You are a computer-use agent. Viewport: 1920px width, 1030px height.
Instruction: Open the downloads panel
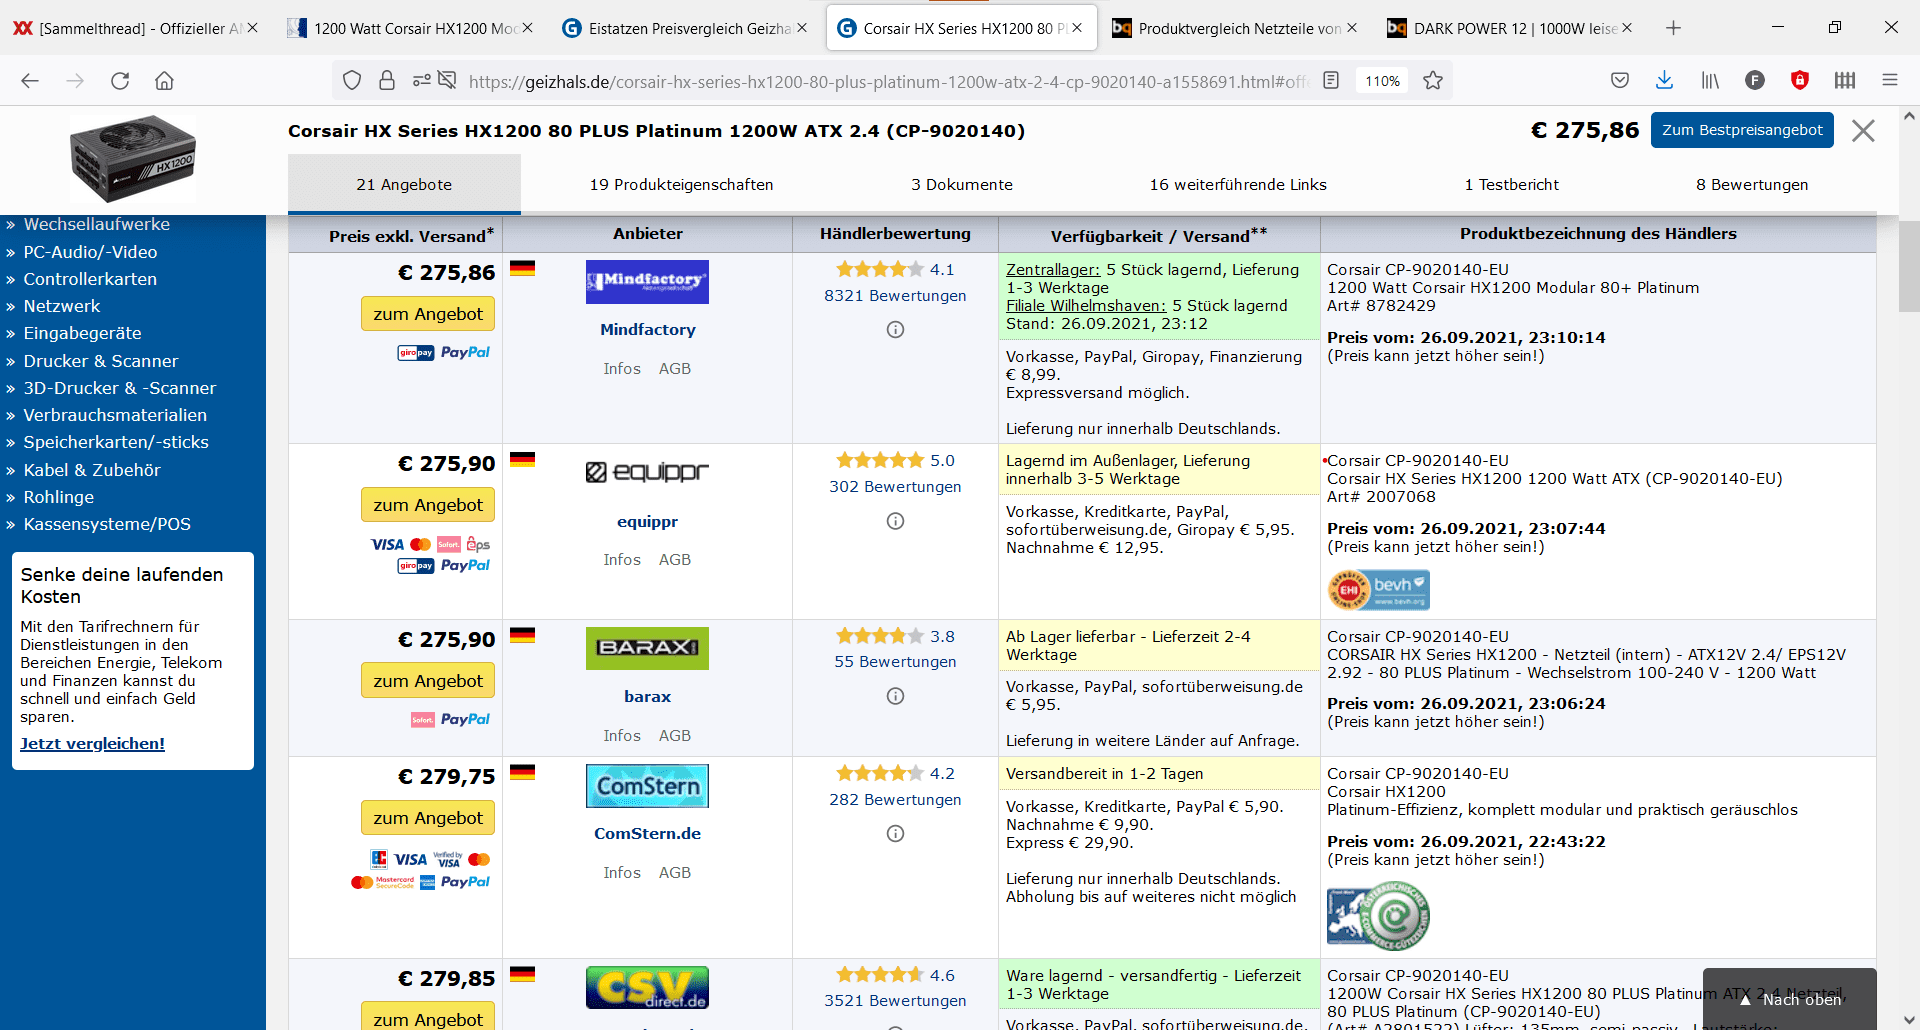tap(1664, 81)
